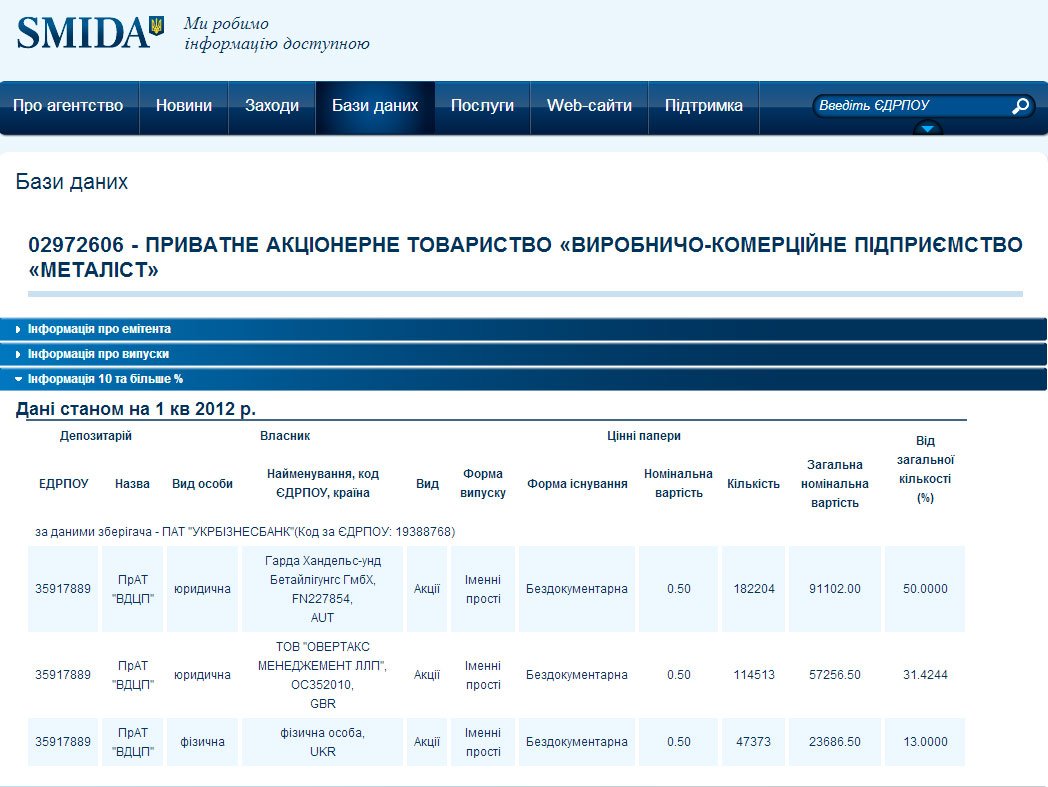The height and width of the screenshot is (787, 1048).
Task: Click the percentage value 50.0000
Action: pyautogui.click(x=925, y=589)
